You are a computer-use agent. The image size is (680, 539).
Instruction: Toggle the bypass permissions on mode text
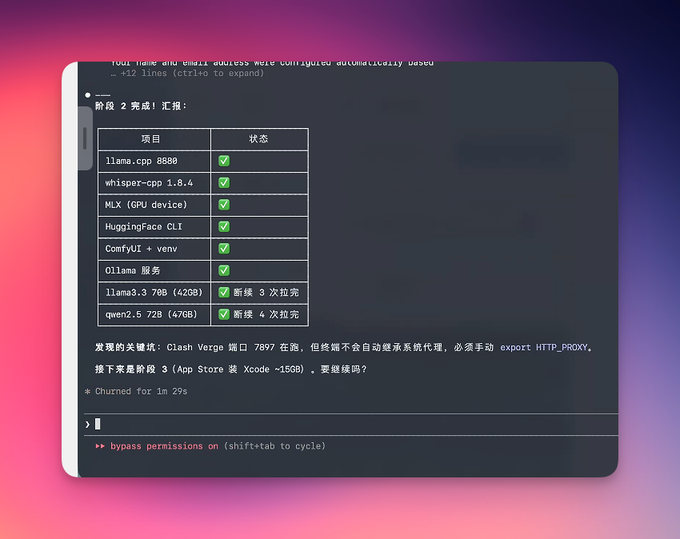tap(164, 446)
